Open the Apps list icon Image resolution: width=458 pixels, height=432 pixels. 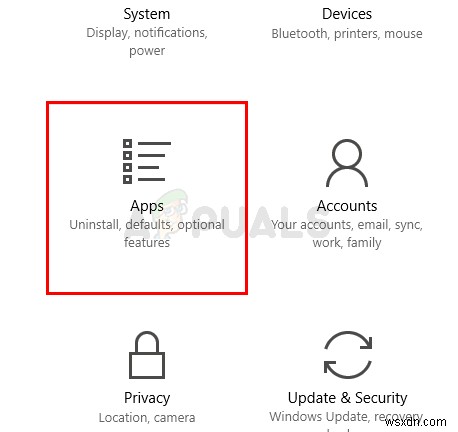[x=147, y=161]
